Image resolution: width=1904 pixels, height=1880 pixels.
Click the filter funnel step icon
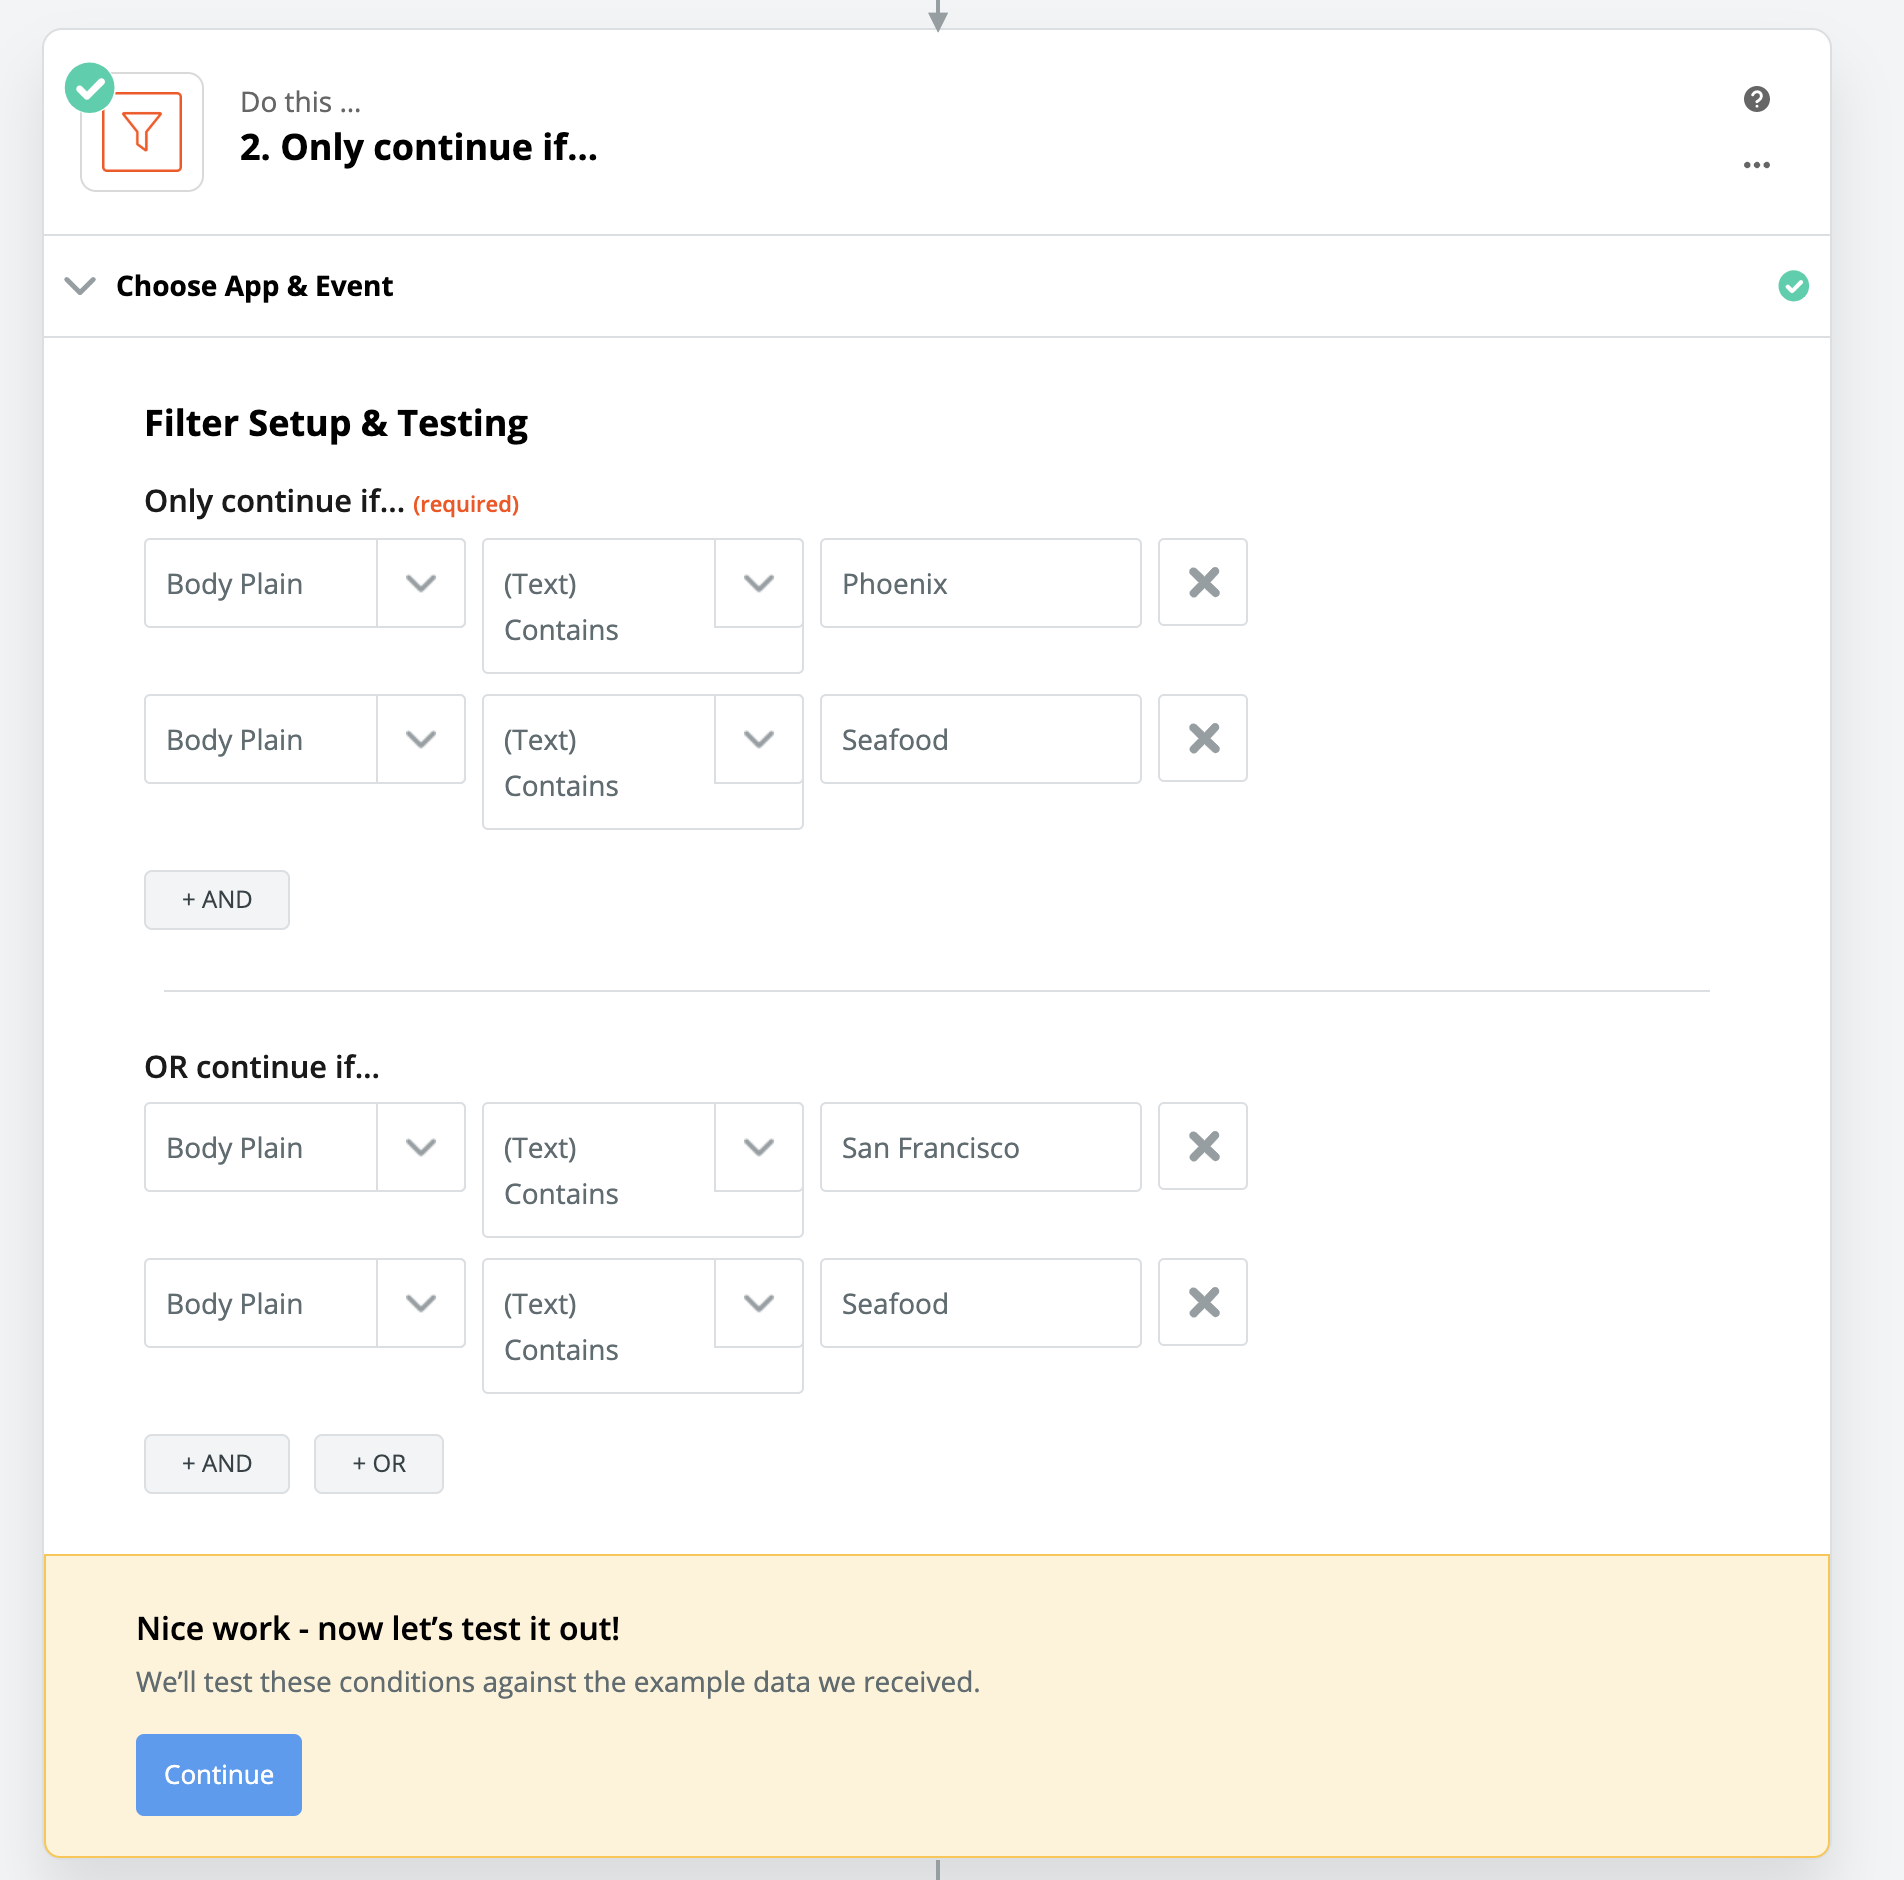(142, 132)
